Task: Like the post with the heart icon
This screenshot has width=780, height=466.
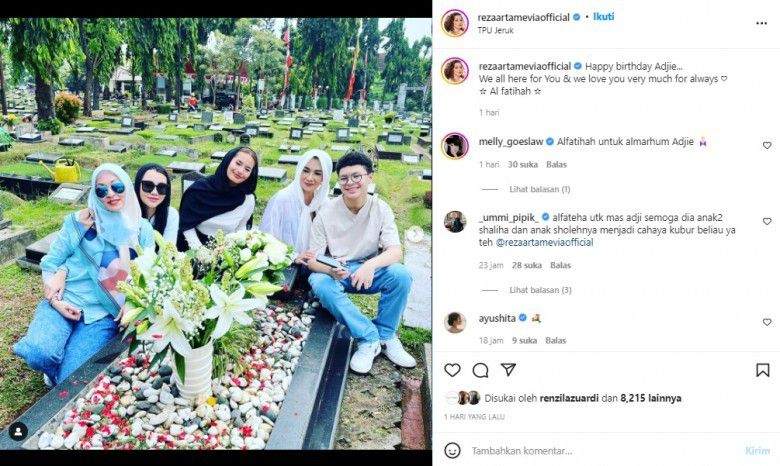Action: coord(452,370)
